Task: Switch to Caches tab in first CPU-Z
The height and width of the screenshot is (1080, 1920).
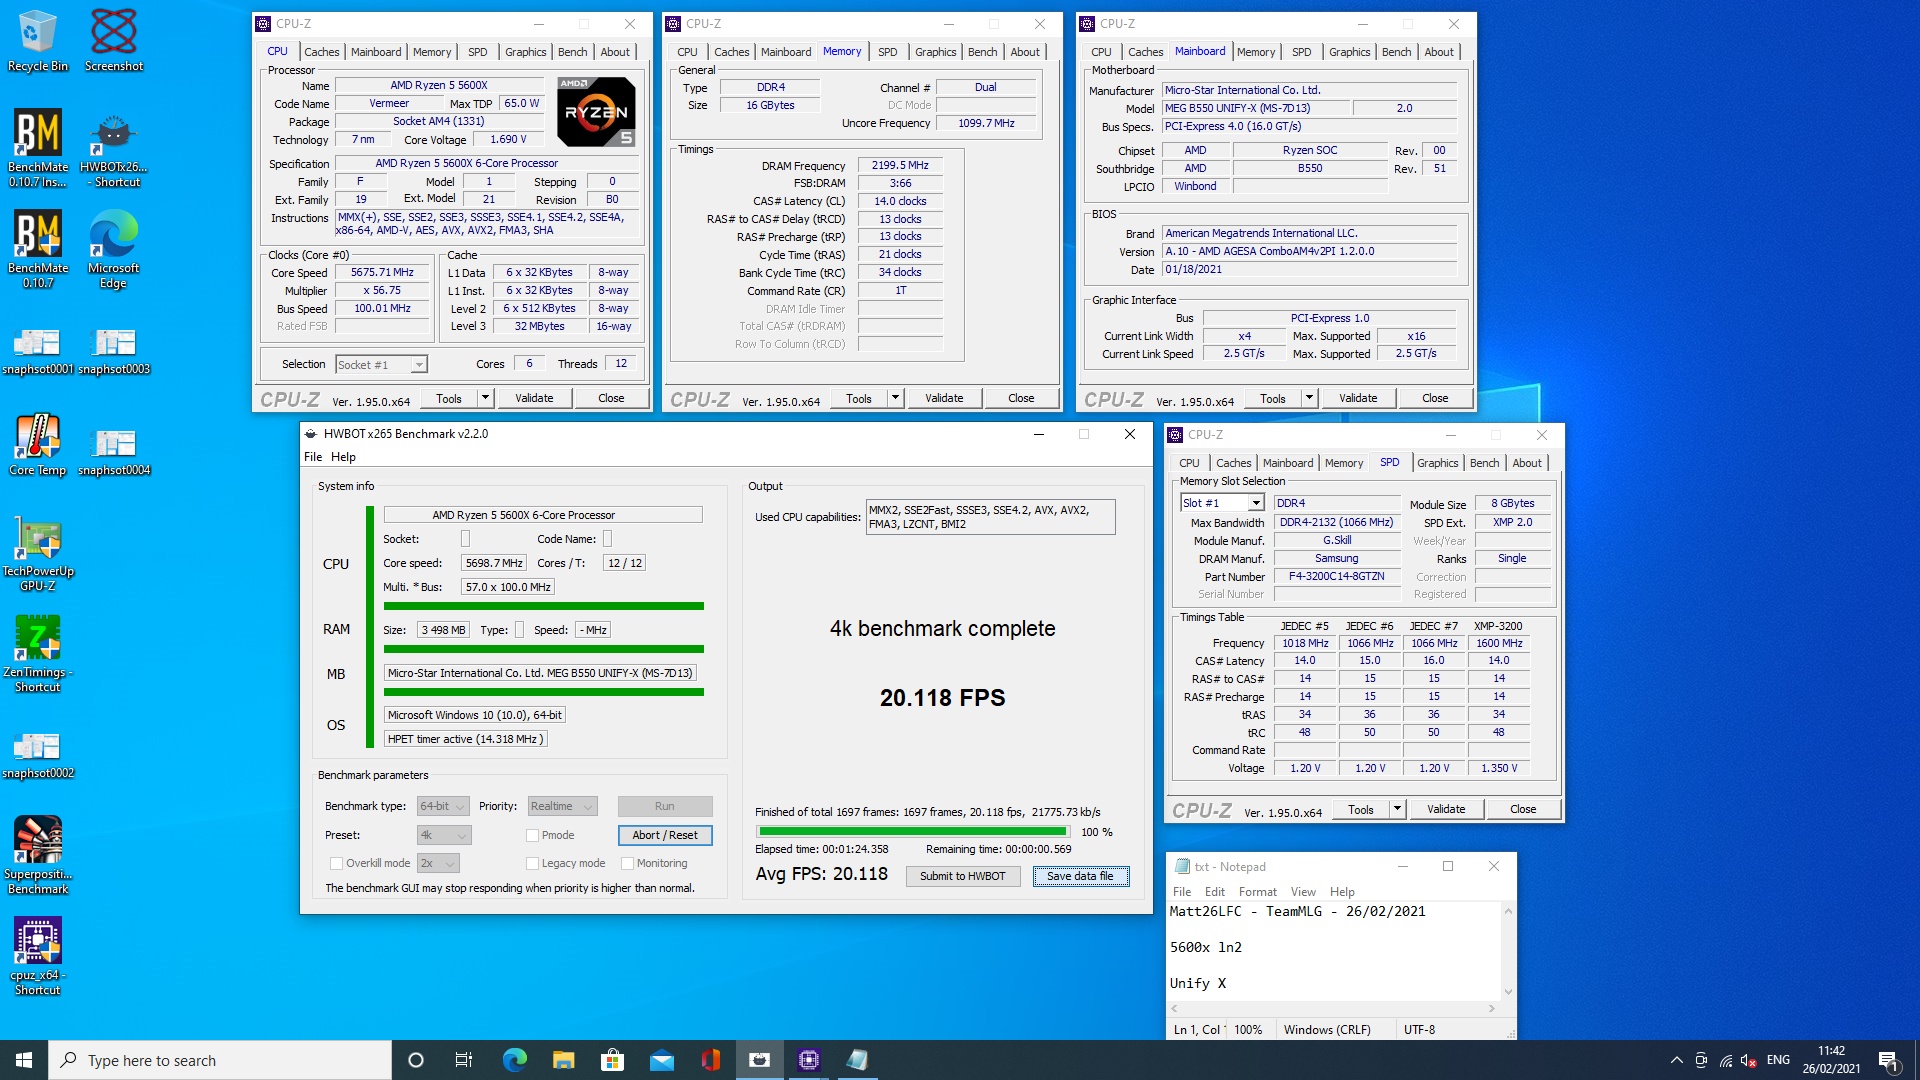Action: click(x=321, y=52)
